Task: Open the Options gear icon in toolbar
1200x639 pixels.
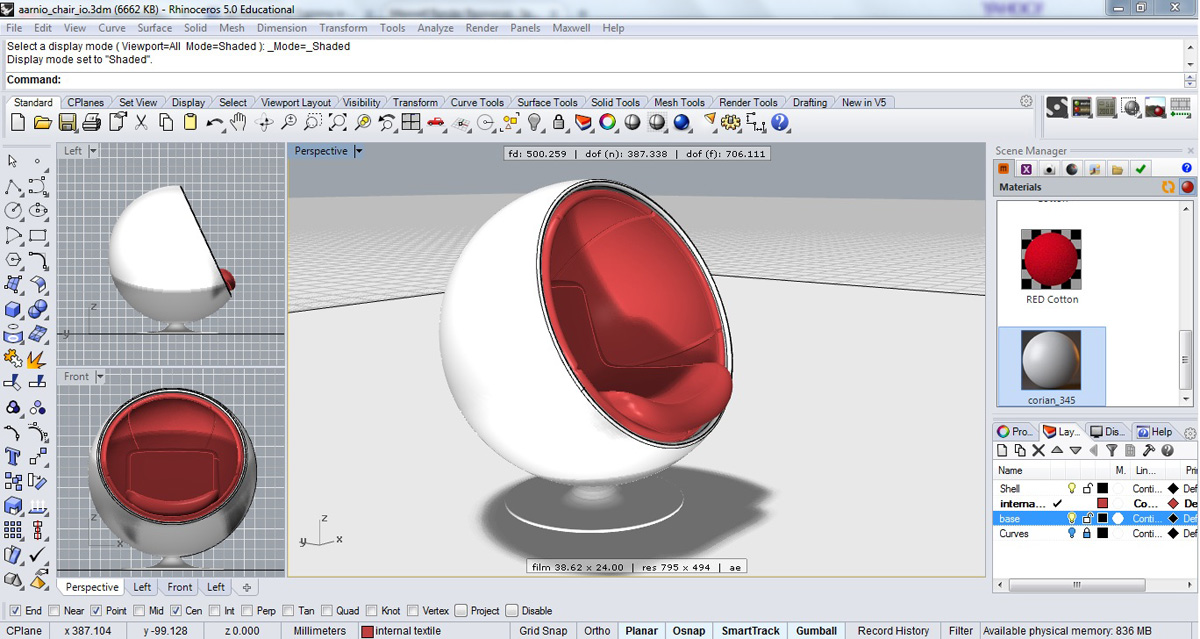Action: (x=731, y=122)
